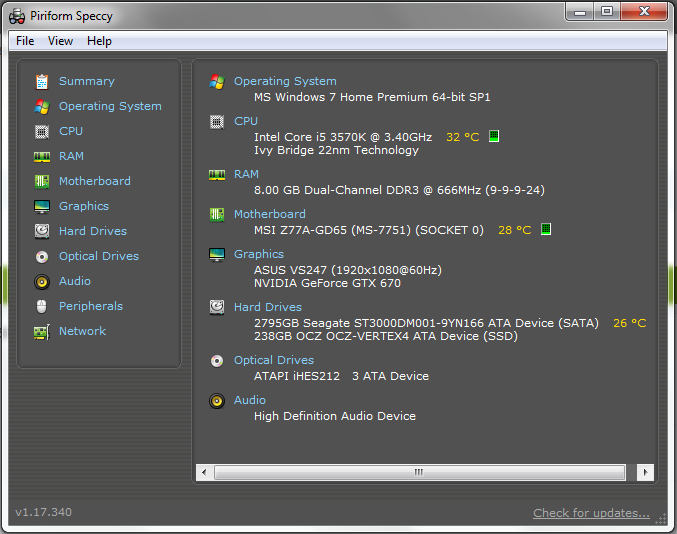Image resolution: width=677 pixels, height=534 pixels.
Task: Open the RAM section from sidebar
Action: click(x=71, y=156)
